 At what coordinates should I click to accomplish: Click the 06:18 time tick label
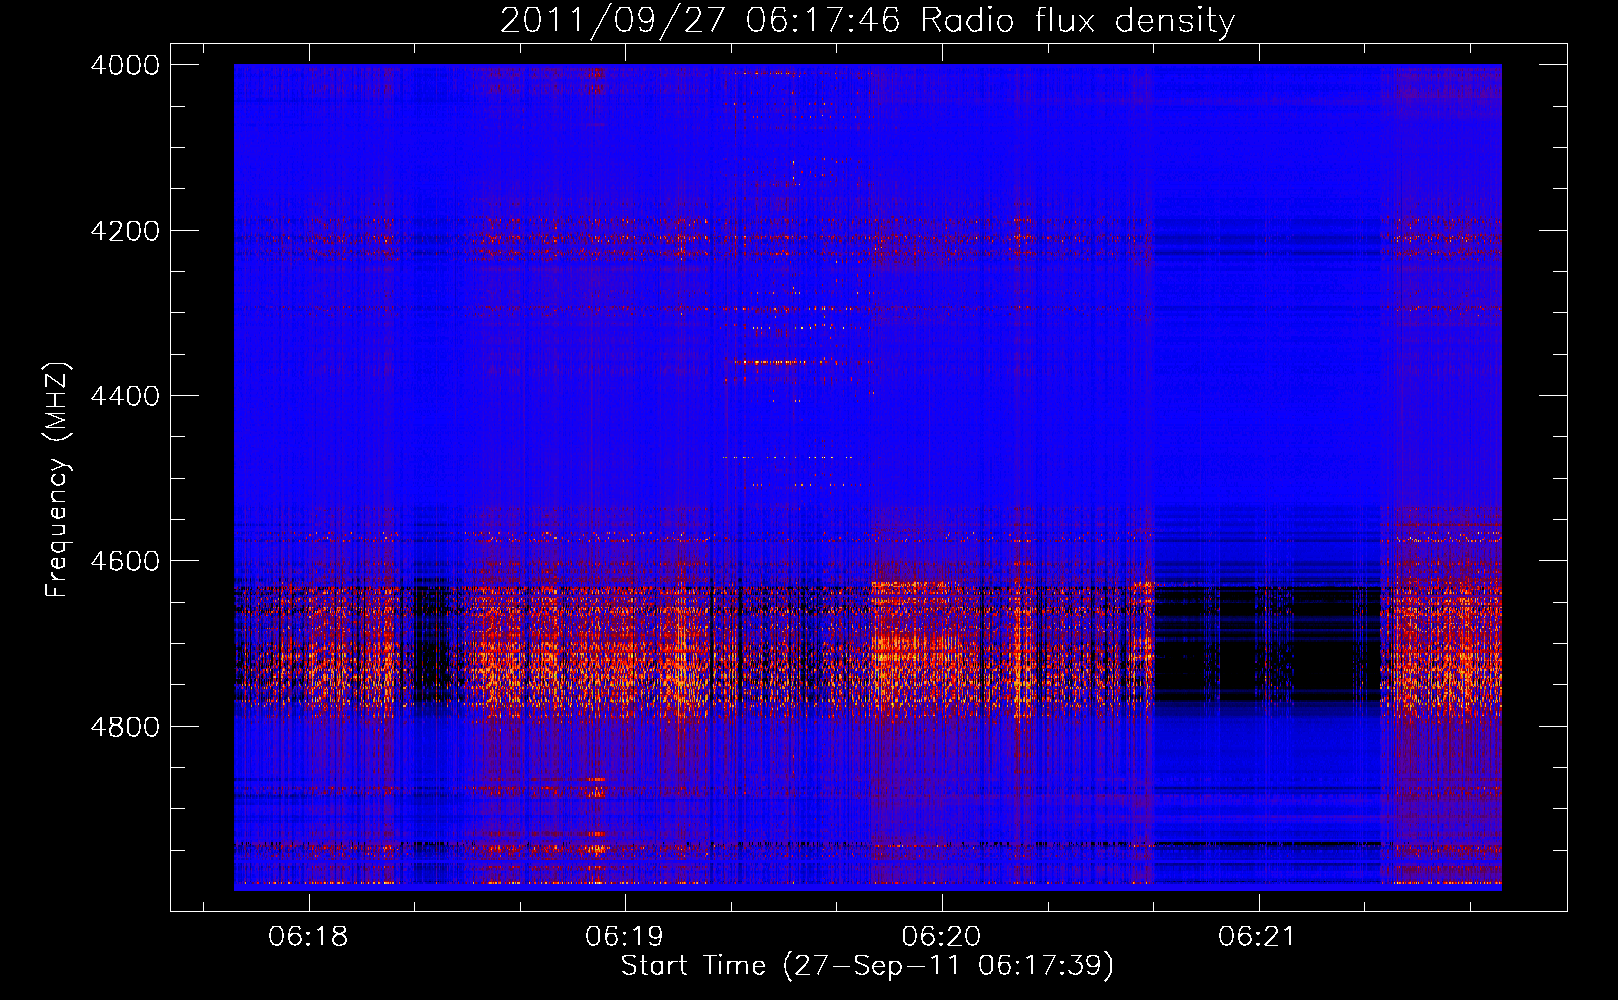[309, 936]
